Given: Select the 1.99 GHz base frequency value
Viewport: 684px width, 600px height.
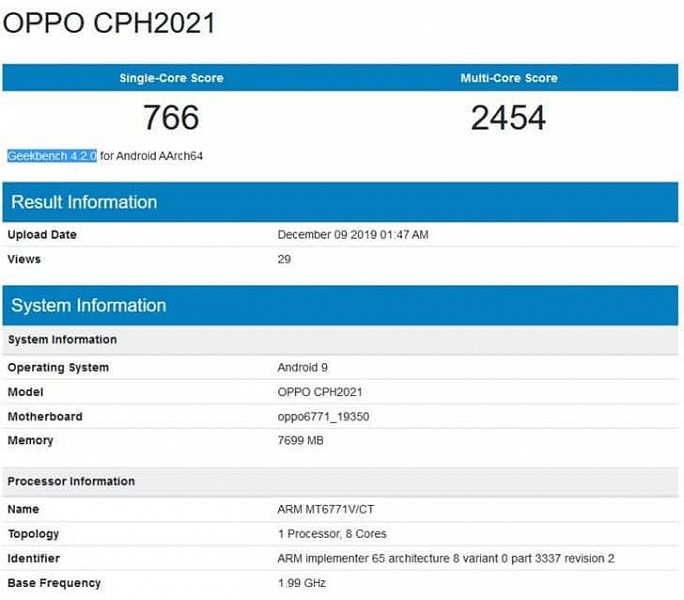Looking at the screenshot, I should (301, 583).
